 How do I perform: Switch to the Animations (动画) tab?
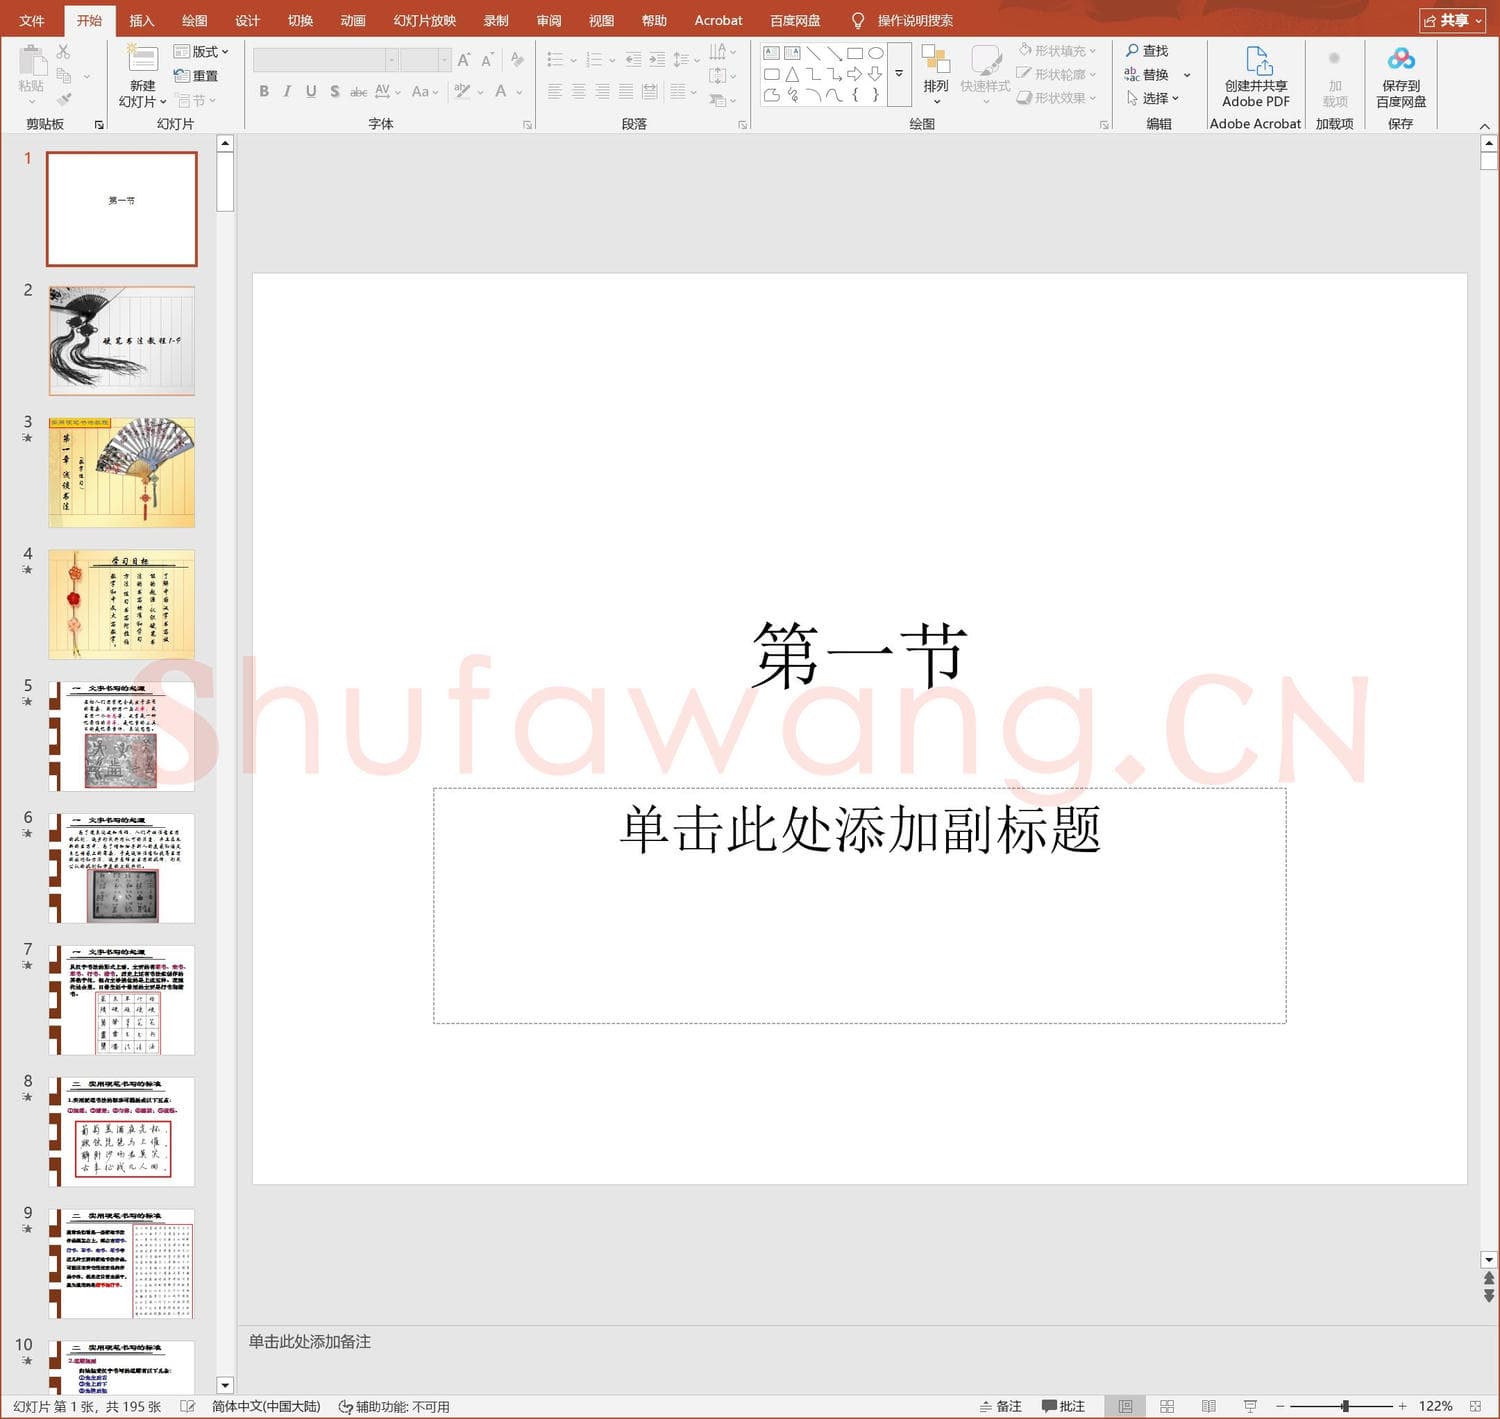(353, 20)
